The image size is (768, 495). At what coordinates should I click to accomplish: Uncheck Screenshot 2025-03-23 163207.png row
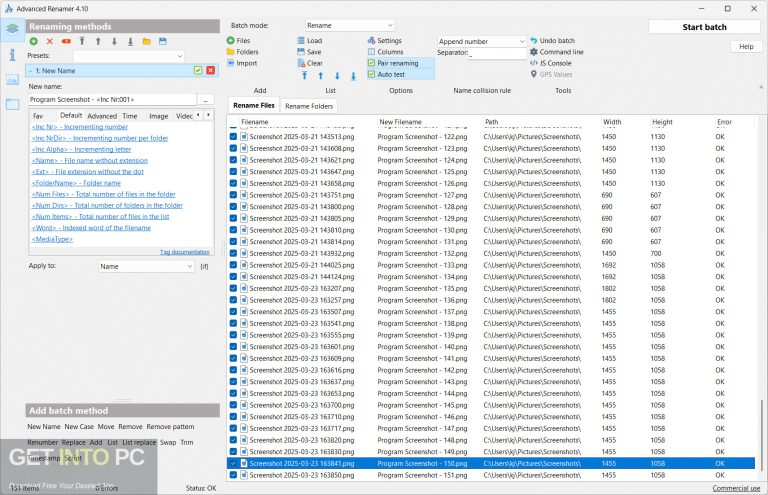pos(233,288)
